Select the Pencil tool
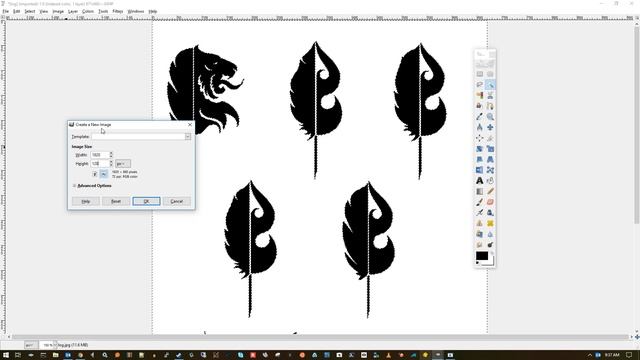The height and width of the screenshot is (360, 640). click(490, 191)
